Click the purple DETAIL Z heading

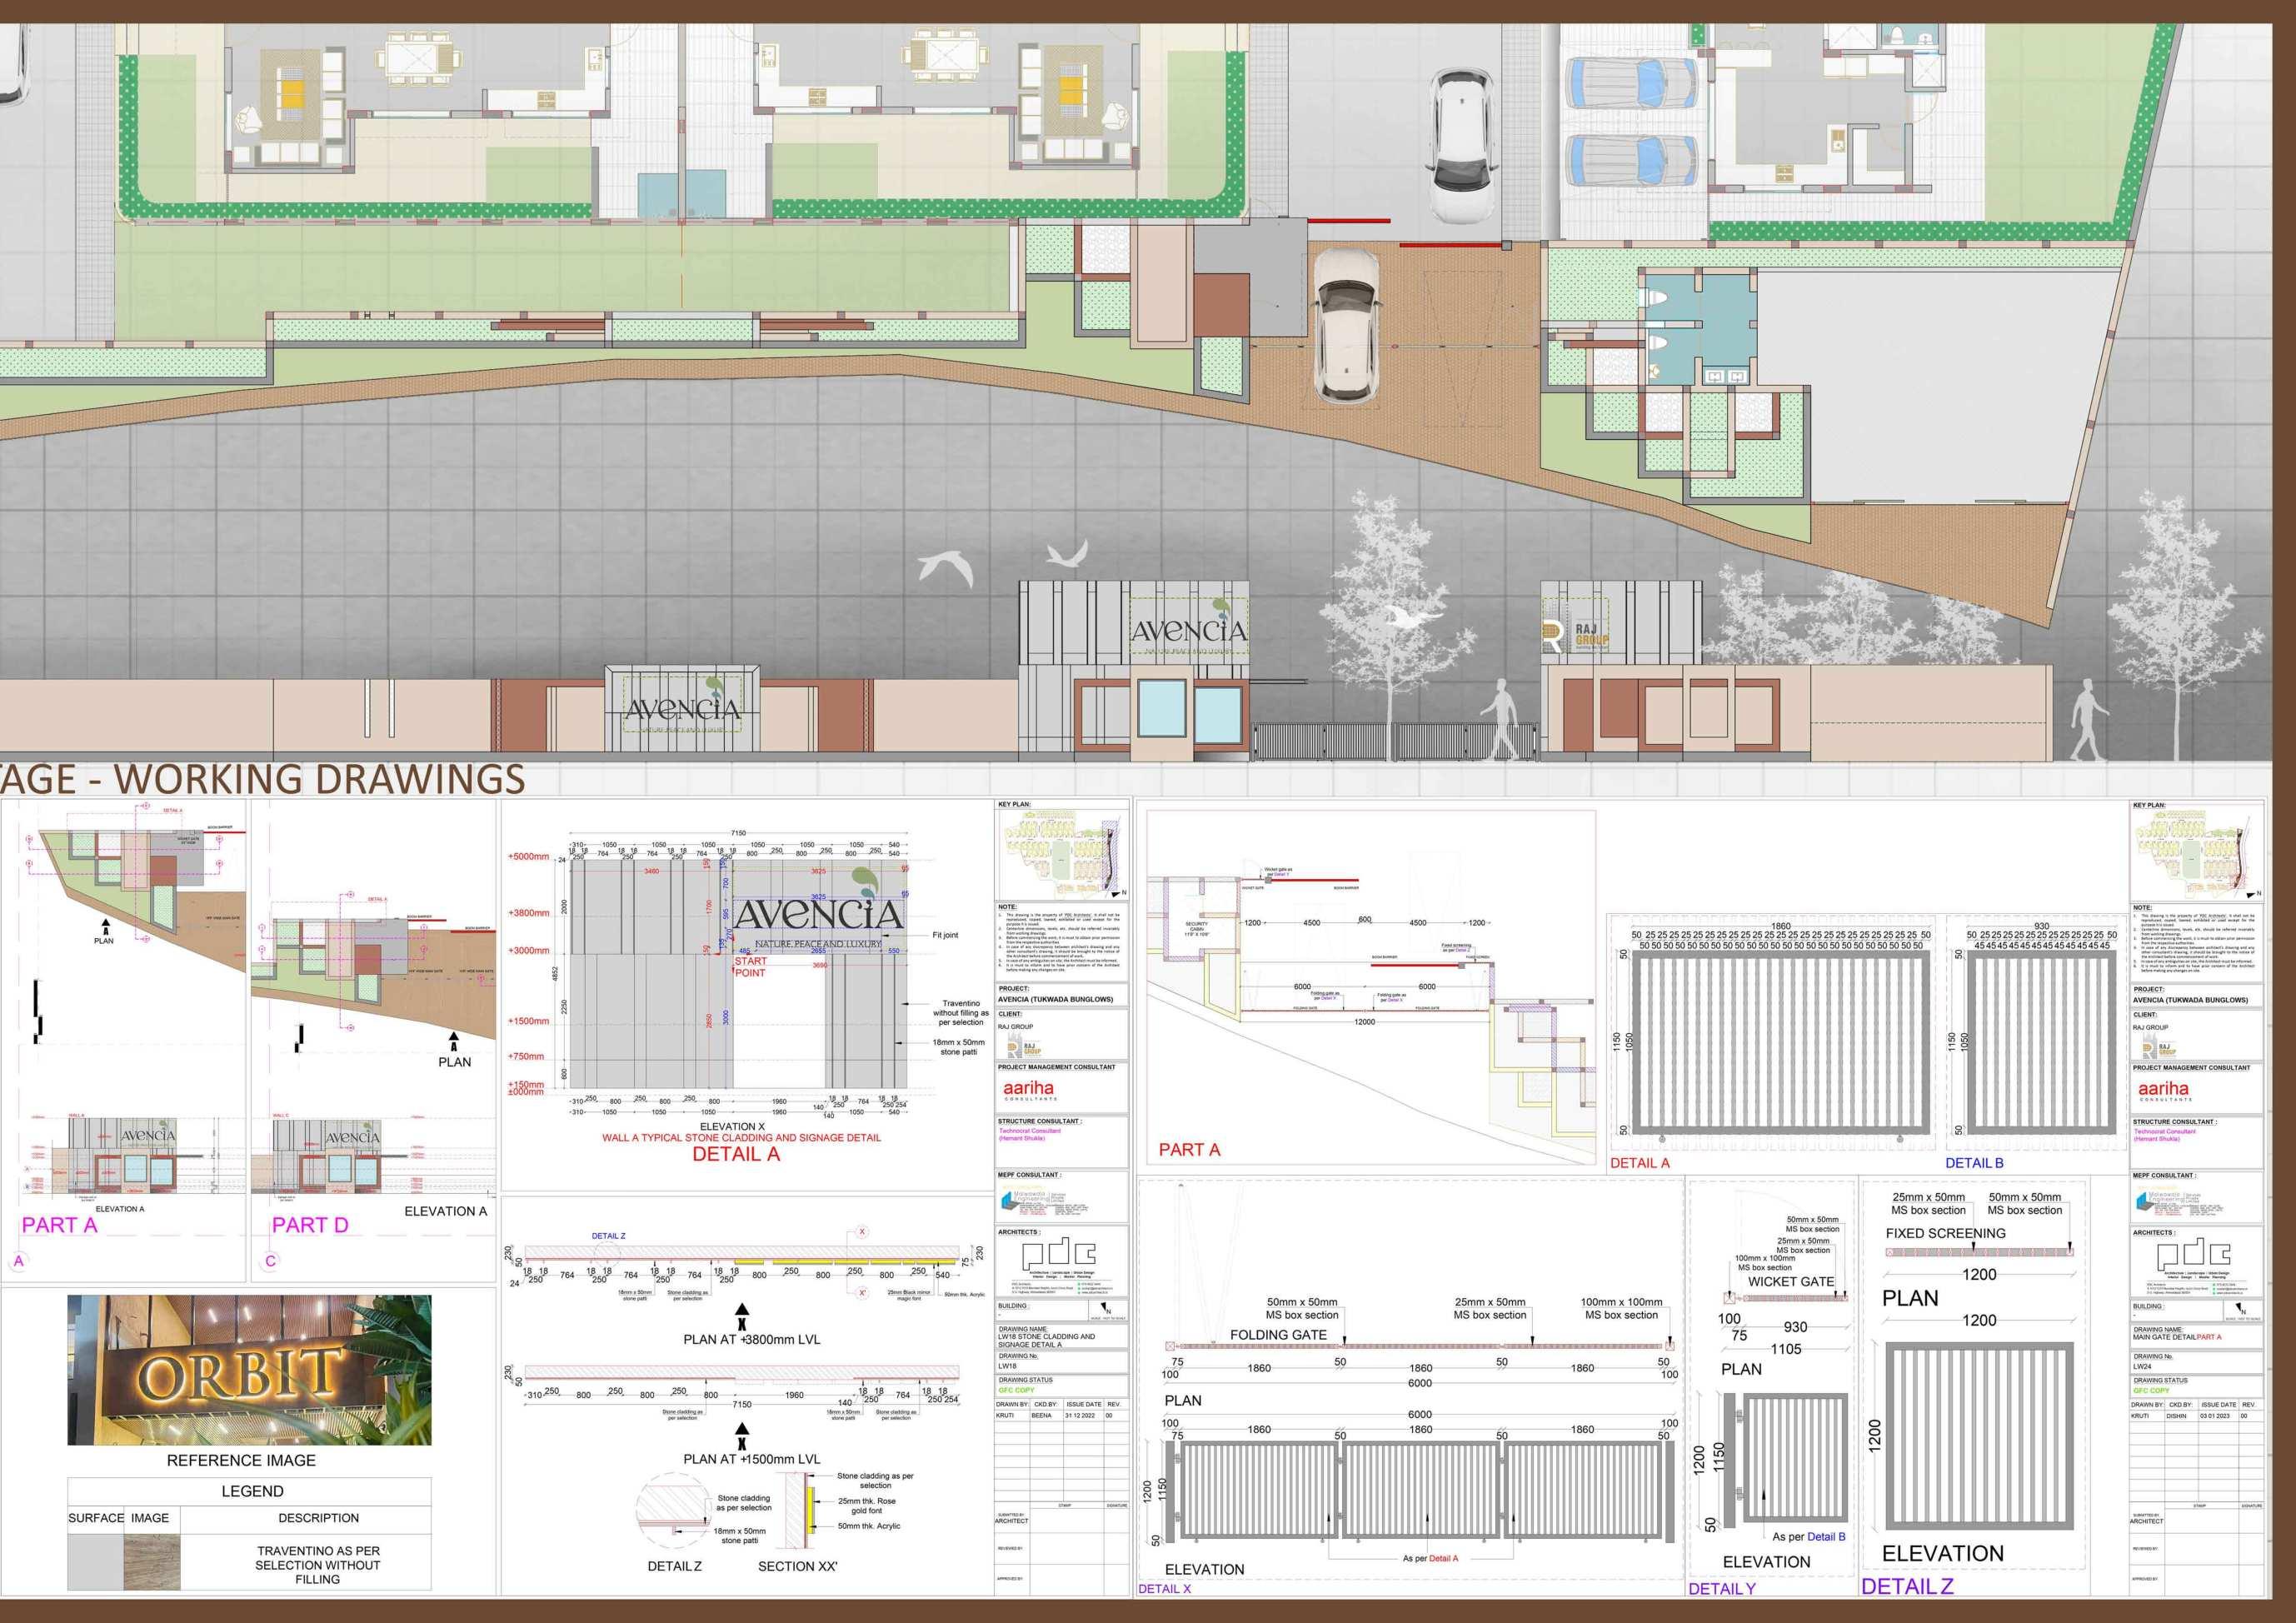(x=1906, y=1586)
